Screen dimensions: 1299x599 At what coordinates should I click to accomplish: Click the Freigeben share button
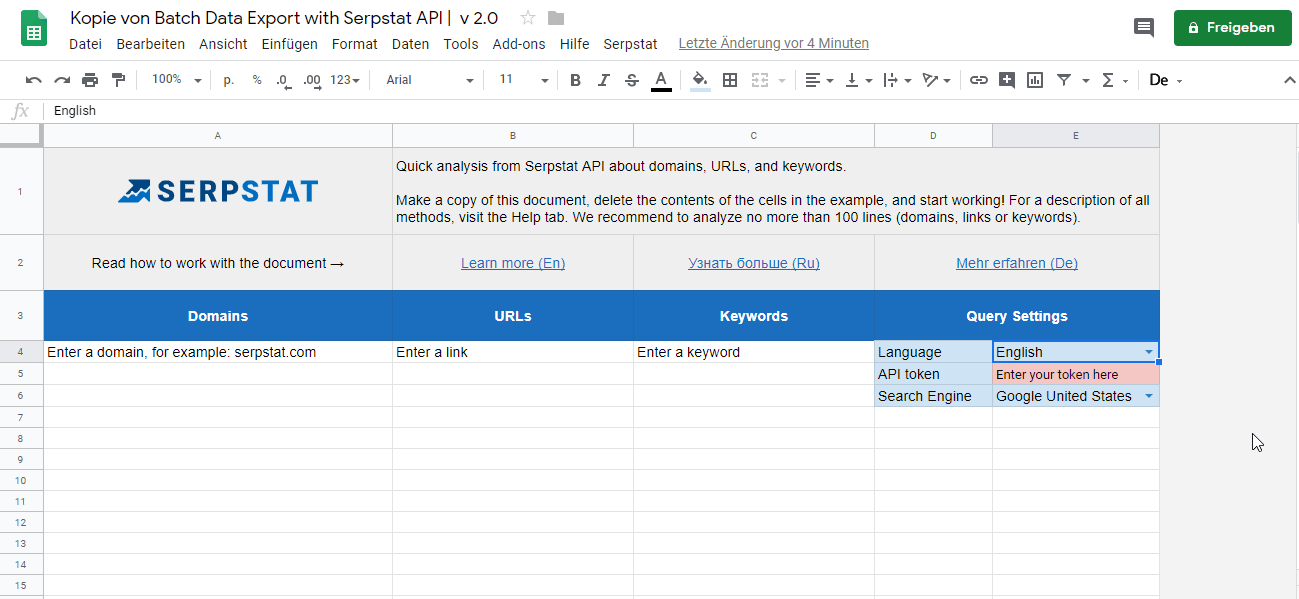1231,28
